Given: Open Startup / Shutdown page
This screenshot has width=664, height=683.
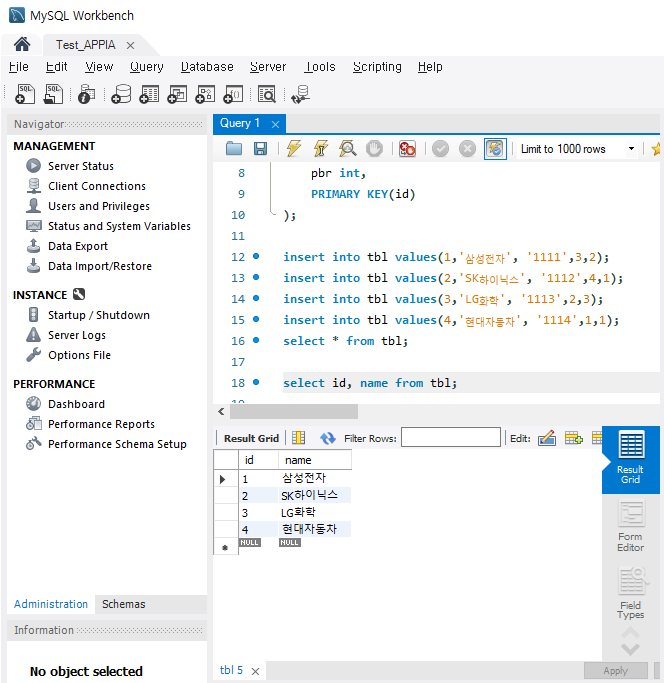Looking at the screenshot, I should tap(99, 315).
